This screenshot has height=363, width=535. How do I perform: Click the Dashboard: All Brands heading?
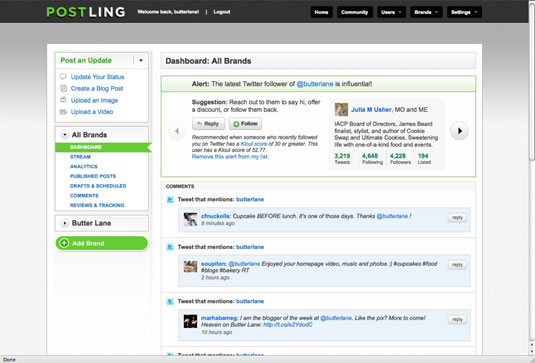tap(208, 61)
